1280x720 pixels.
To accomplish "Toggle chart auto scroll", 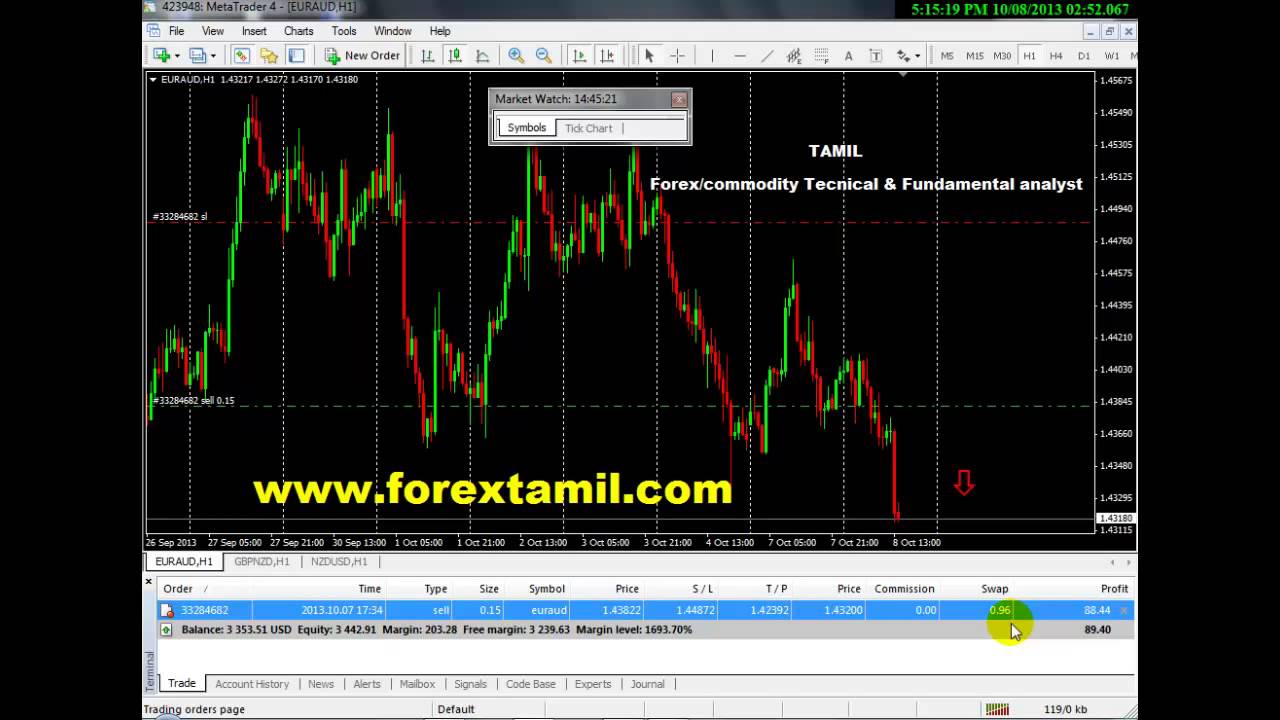I will pos(579,56).
